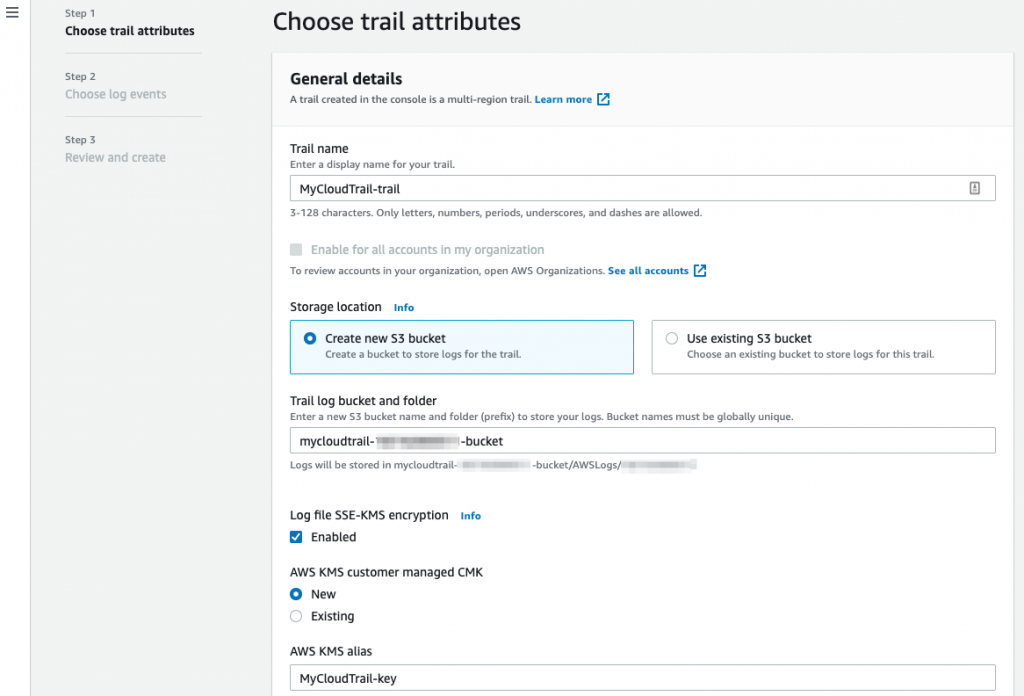Open Log file SSE-KMS encryption Info link
The height and width of the screenshot is (696, 1024).
[x=470, y=516]
